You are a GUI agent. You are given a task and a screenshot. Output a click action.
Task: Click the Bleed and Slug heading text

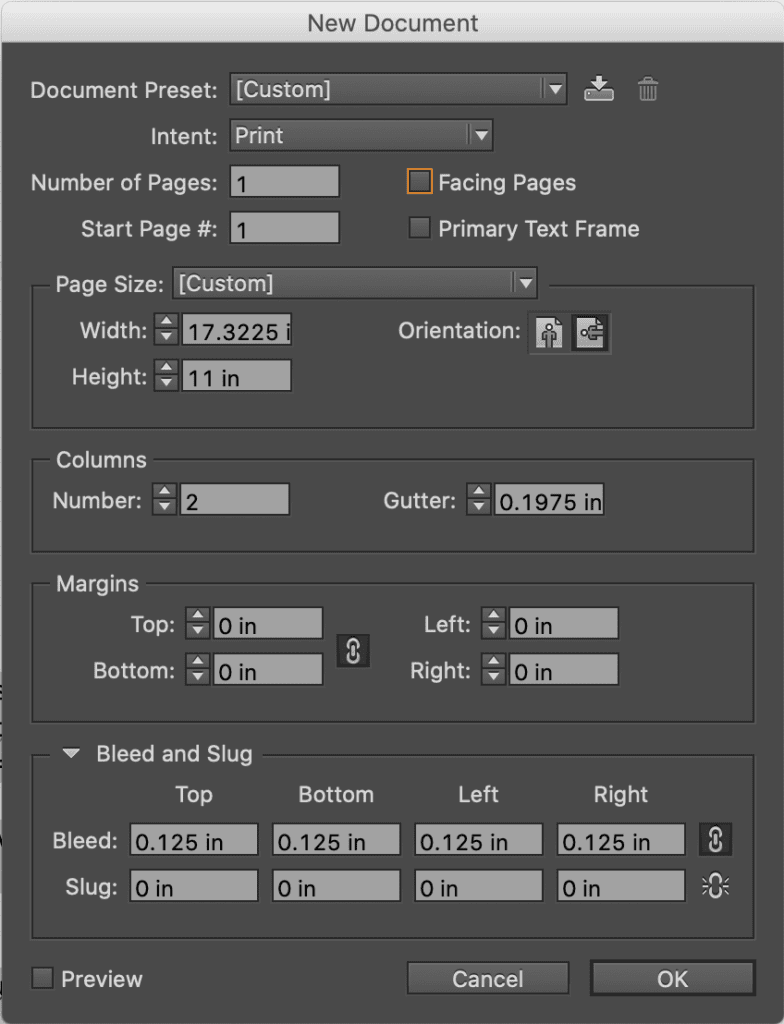click(x=174, y=754)
